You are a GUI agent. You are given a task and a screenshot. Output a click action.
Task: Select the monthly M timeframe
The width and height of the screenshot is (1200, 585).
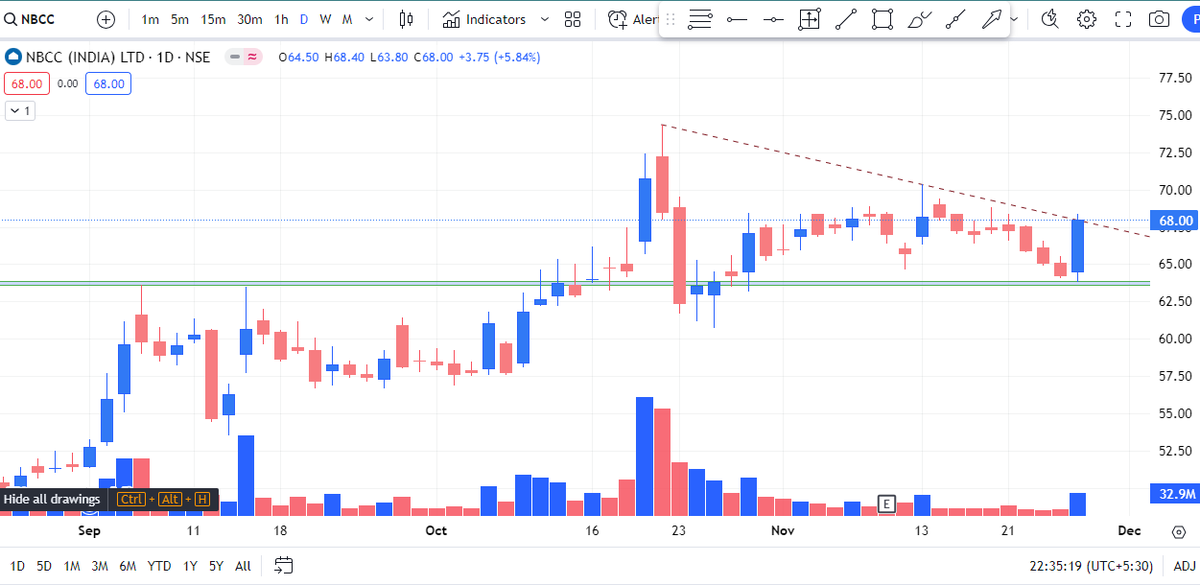pyautogui.click(x=347, y=19)
